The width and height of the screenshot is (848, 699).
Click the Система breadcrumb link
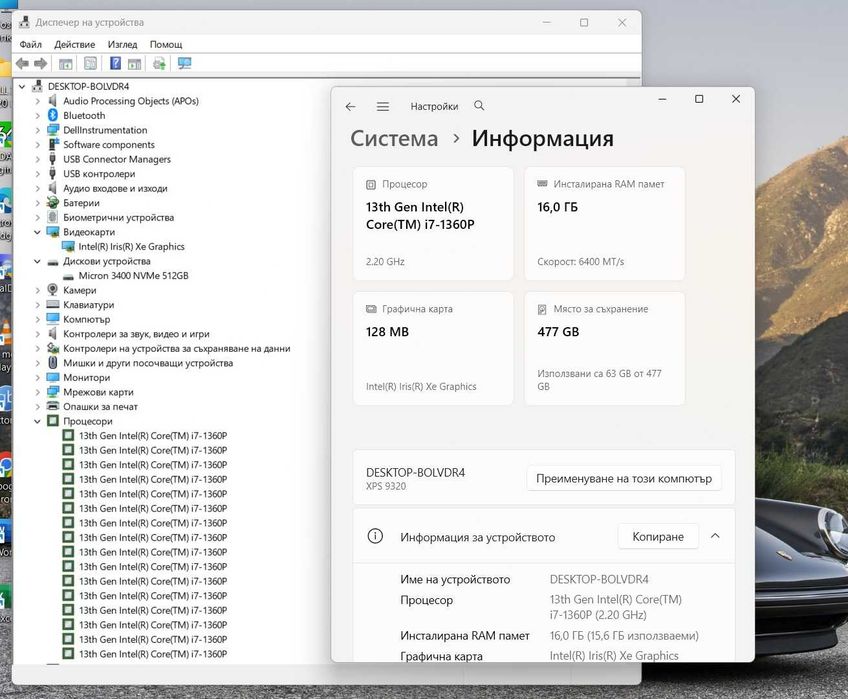tap(394, 139)
